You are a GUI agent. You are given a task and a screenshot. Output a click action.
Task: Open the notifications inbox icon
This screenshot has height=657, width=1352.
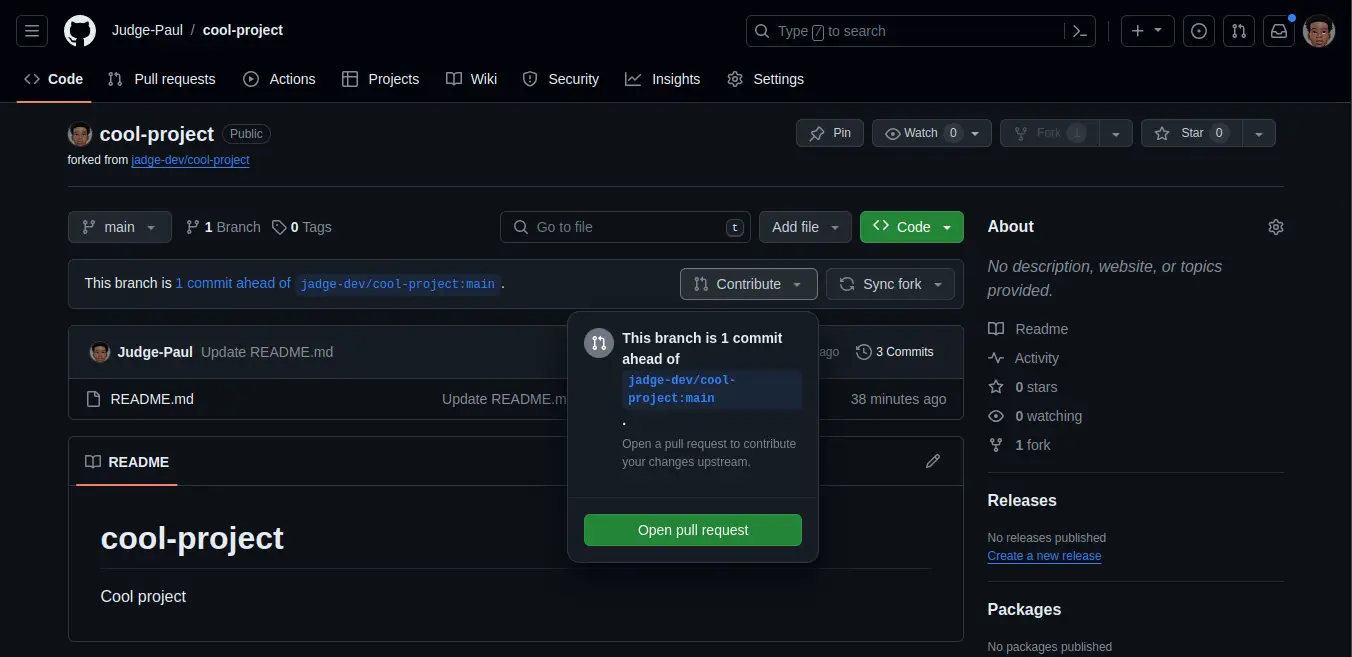[1279, 31]
